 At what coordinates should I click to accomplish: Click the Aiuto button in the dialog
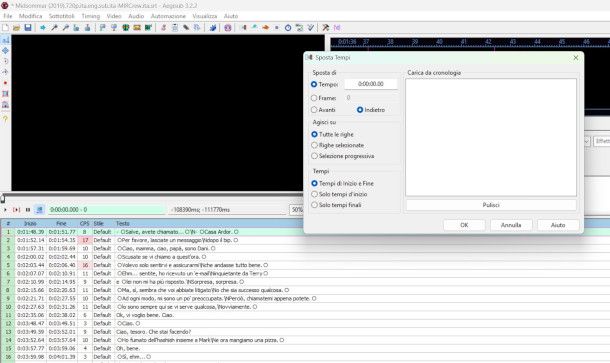click(x=558, y=225)
